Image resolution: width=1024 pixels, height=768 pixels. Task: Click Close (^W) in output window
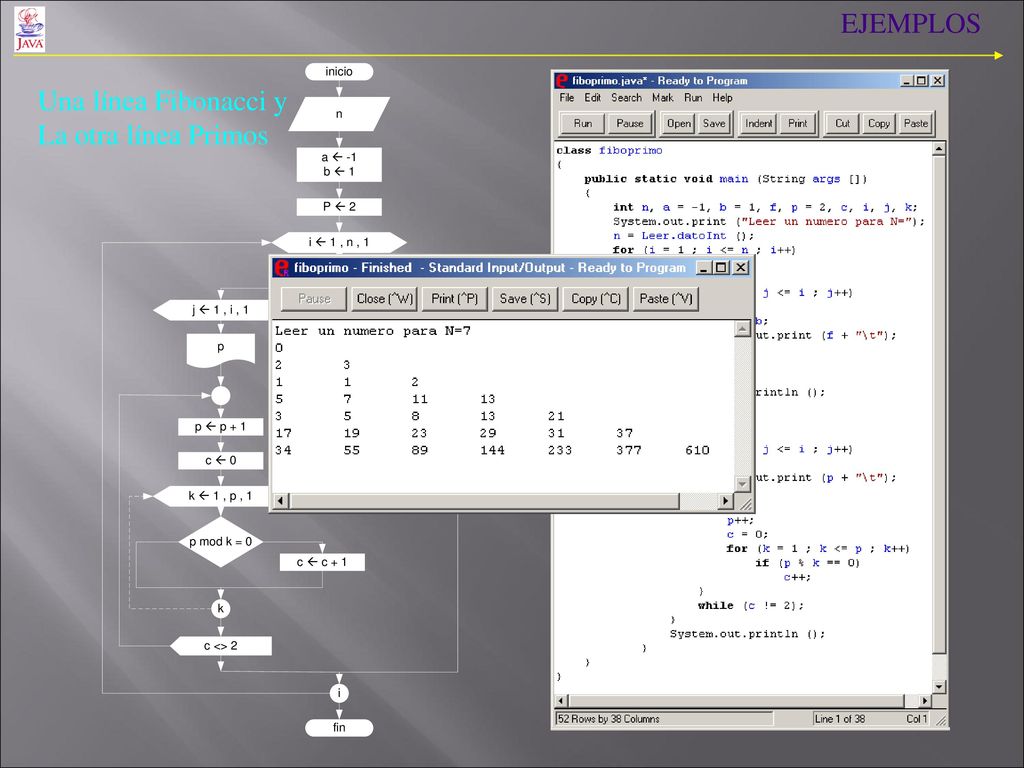(385, 298)
